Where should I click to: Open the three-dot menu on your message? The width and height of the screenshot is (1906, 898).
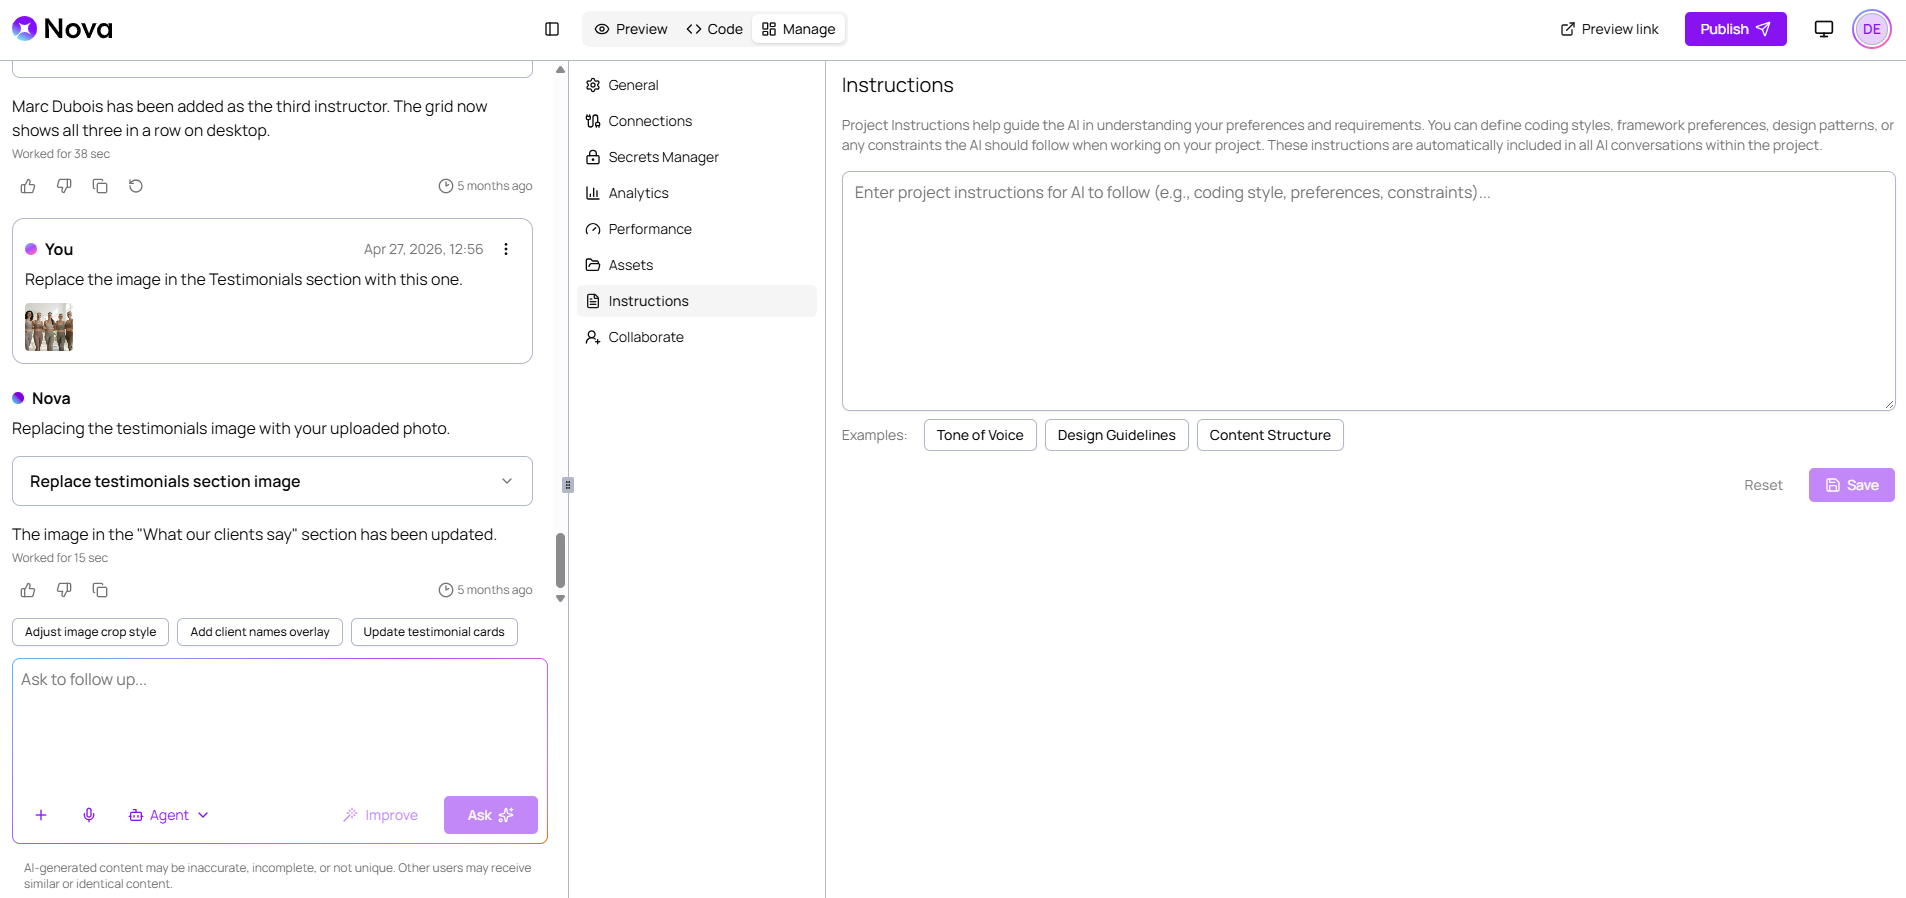coord(506,249)
